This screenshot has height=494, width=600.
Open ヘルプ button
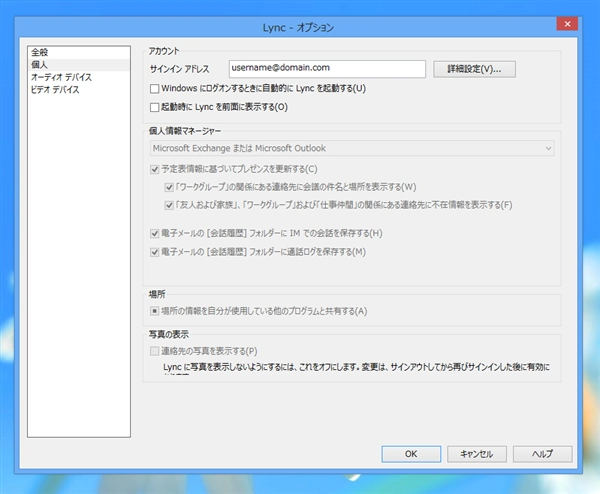click(x=543, y=454)
